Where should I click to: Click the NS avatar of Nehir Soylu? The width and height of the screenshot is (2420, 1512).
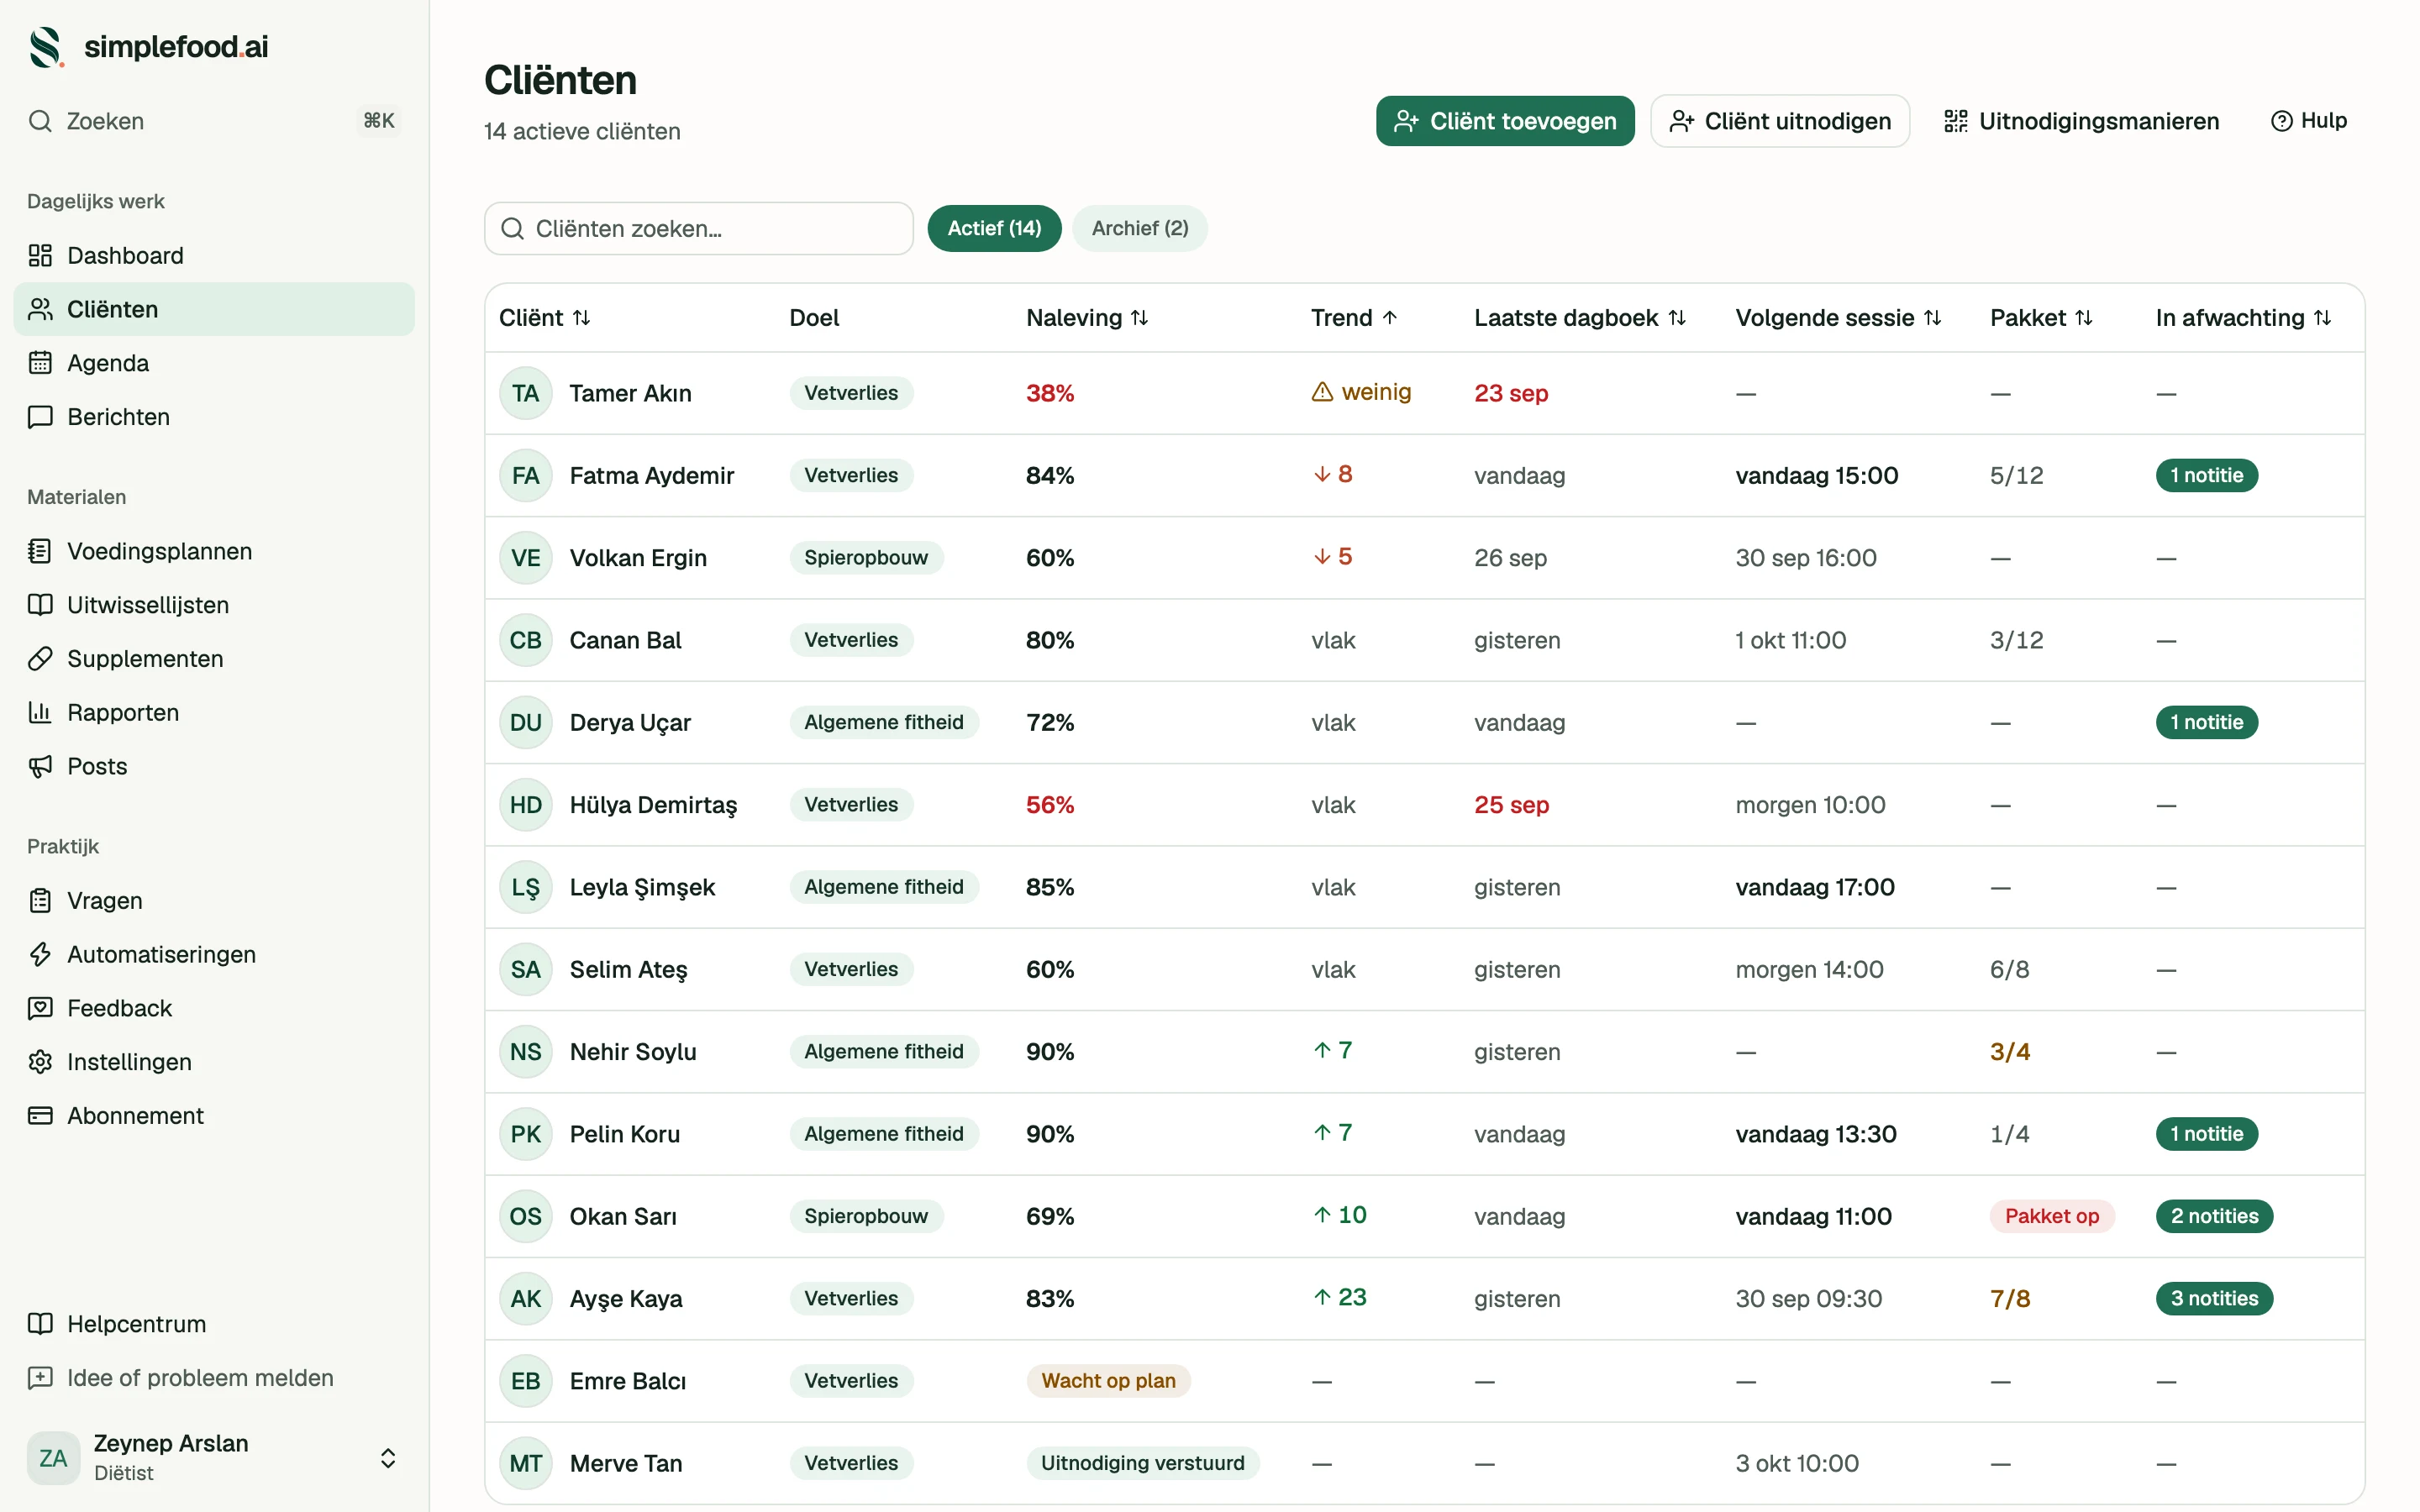[526, 1052]
